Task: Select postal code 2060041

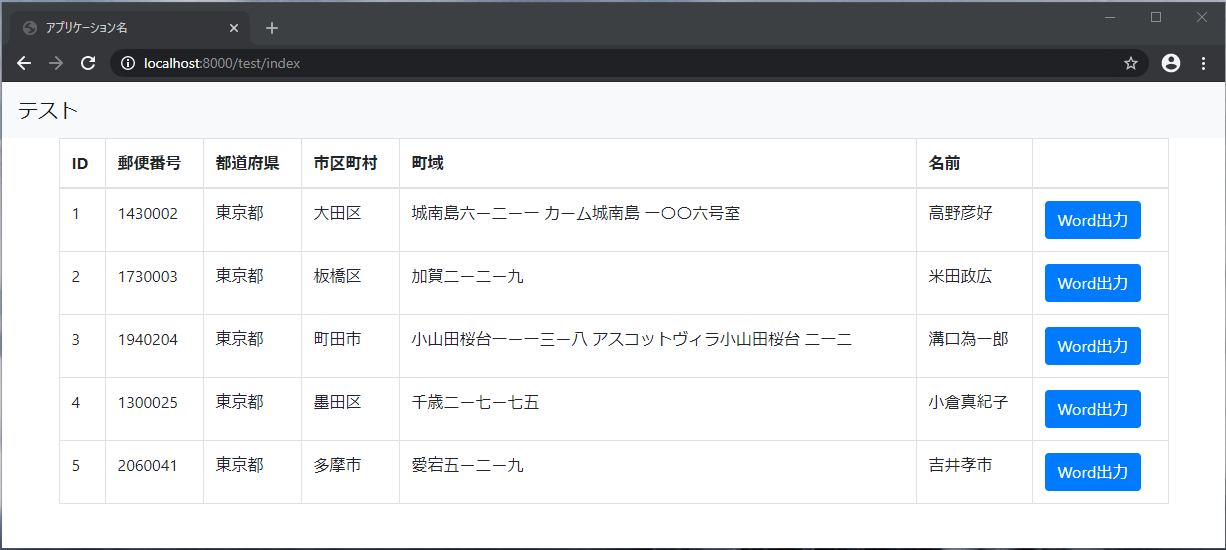Action: point(148,465)
